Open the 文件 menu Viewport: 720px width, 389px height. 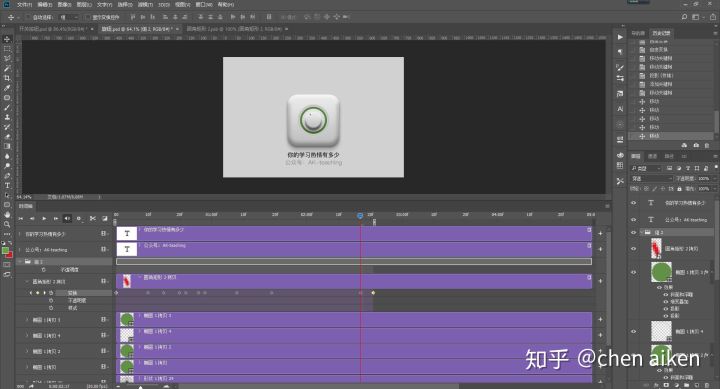(x=24, y=5)
